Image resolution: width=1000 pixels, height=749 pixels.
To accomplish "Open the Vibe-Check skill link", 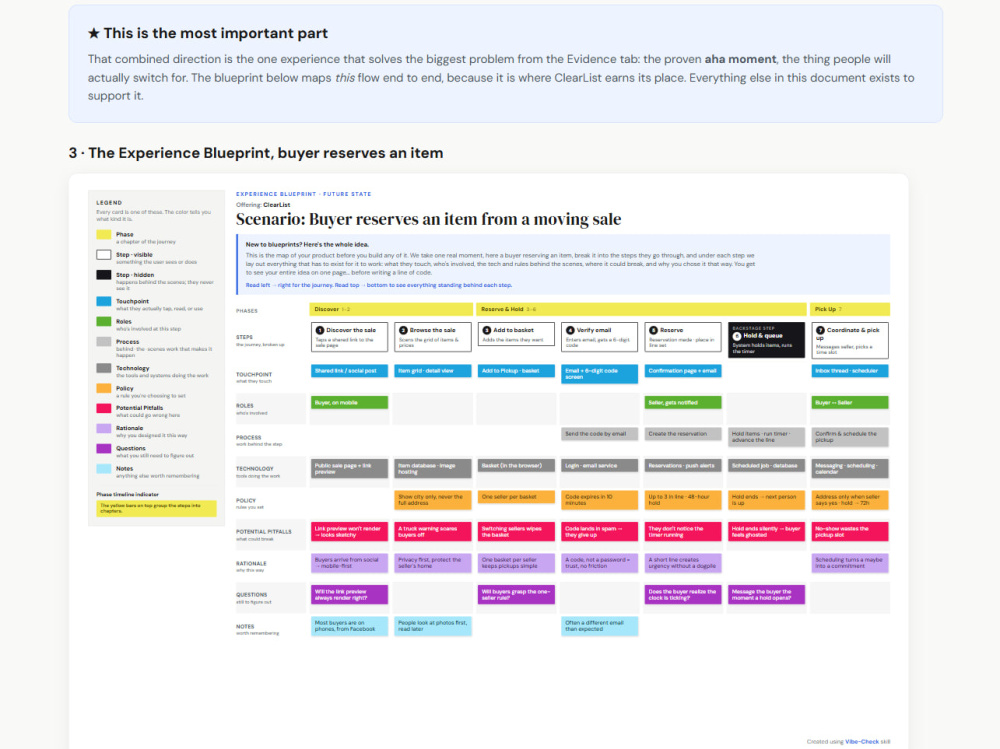I will coord(862,741).
